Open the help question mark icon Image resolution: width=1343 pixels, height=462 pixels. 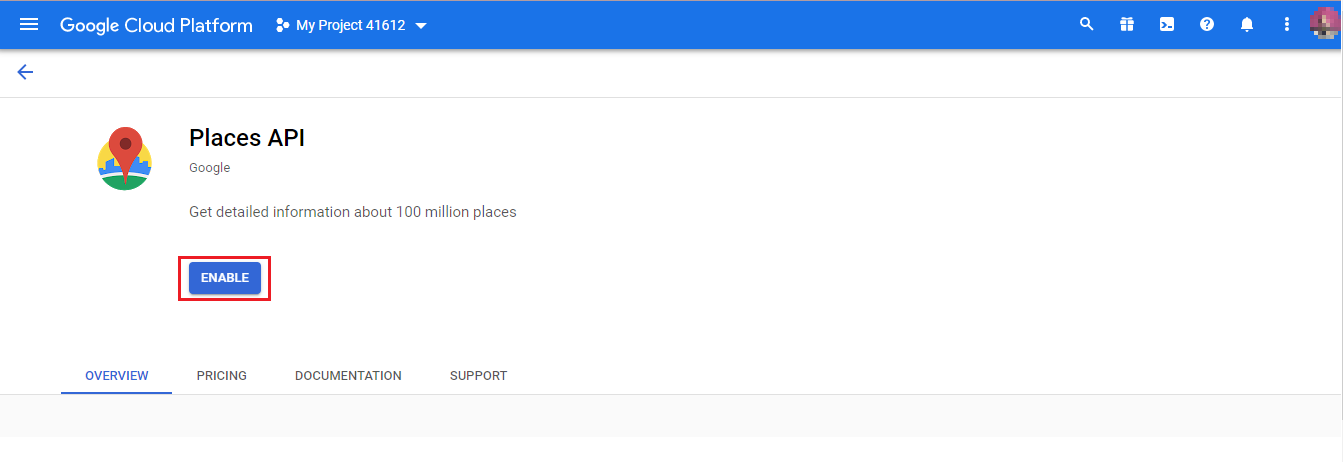(1207, 25)
